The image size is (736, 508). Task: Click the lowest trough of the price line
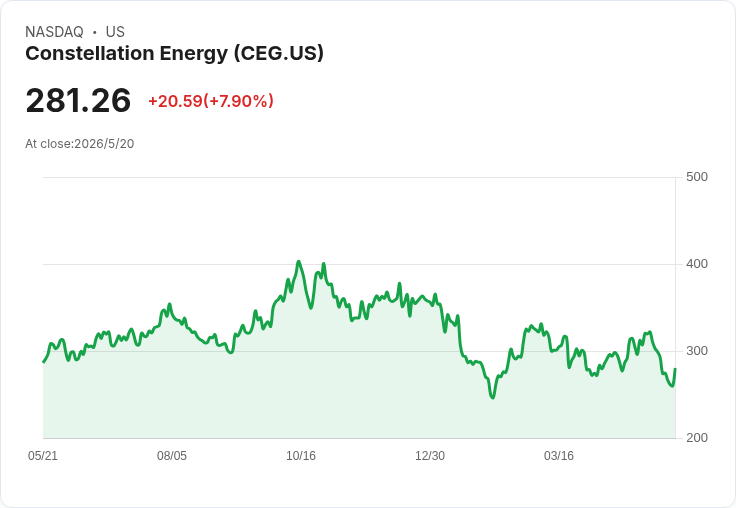pyautogui.click(x=492, y=398)
